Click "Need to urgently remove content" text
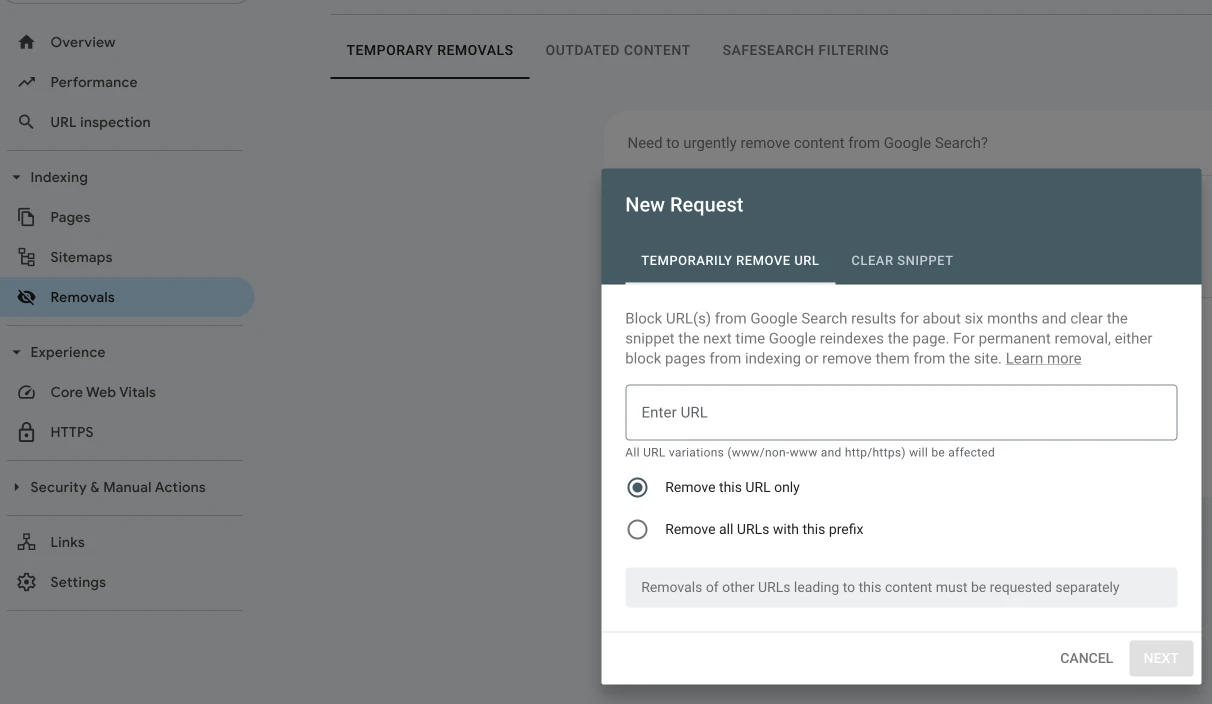The width and height of the screenshot is (1212, 704). point(807,143)
